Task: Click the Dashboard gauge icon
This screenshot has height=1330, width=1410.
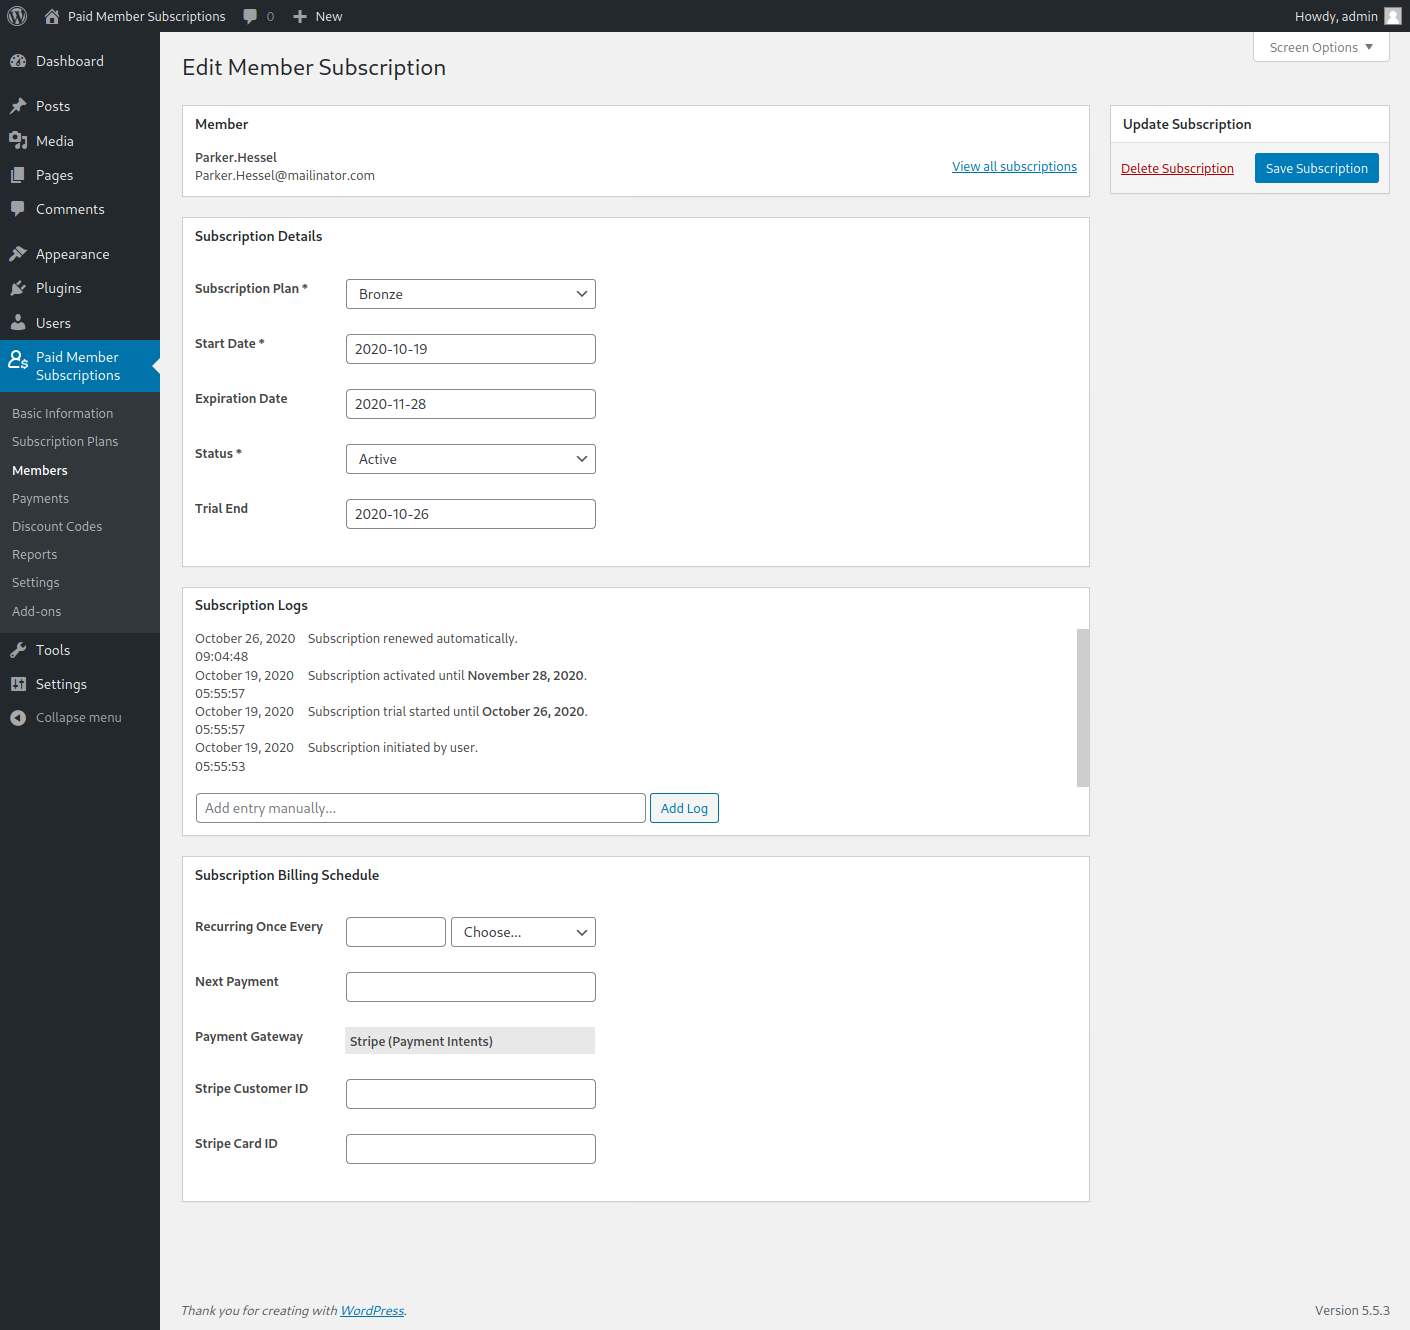Action: [x=18, y=61]
